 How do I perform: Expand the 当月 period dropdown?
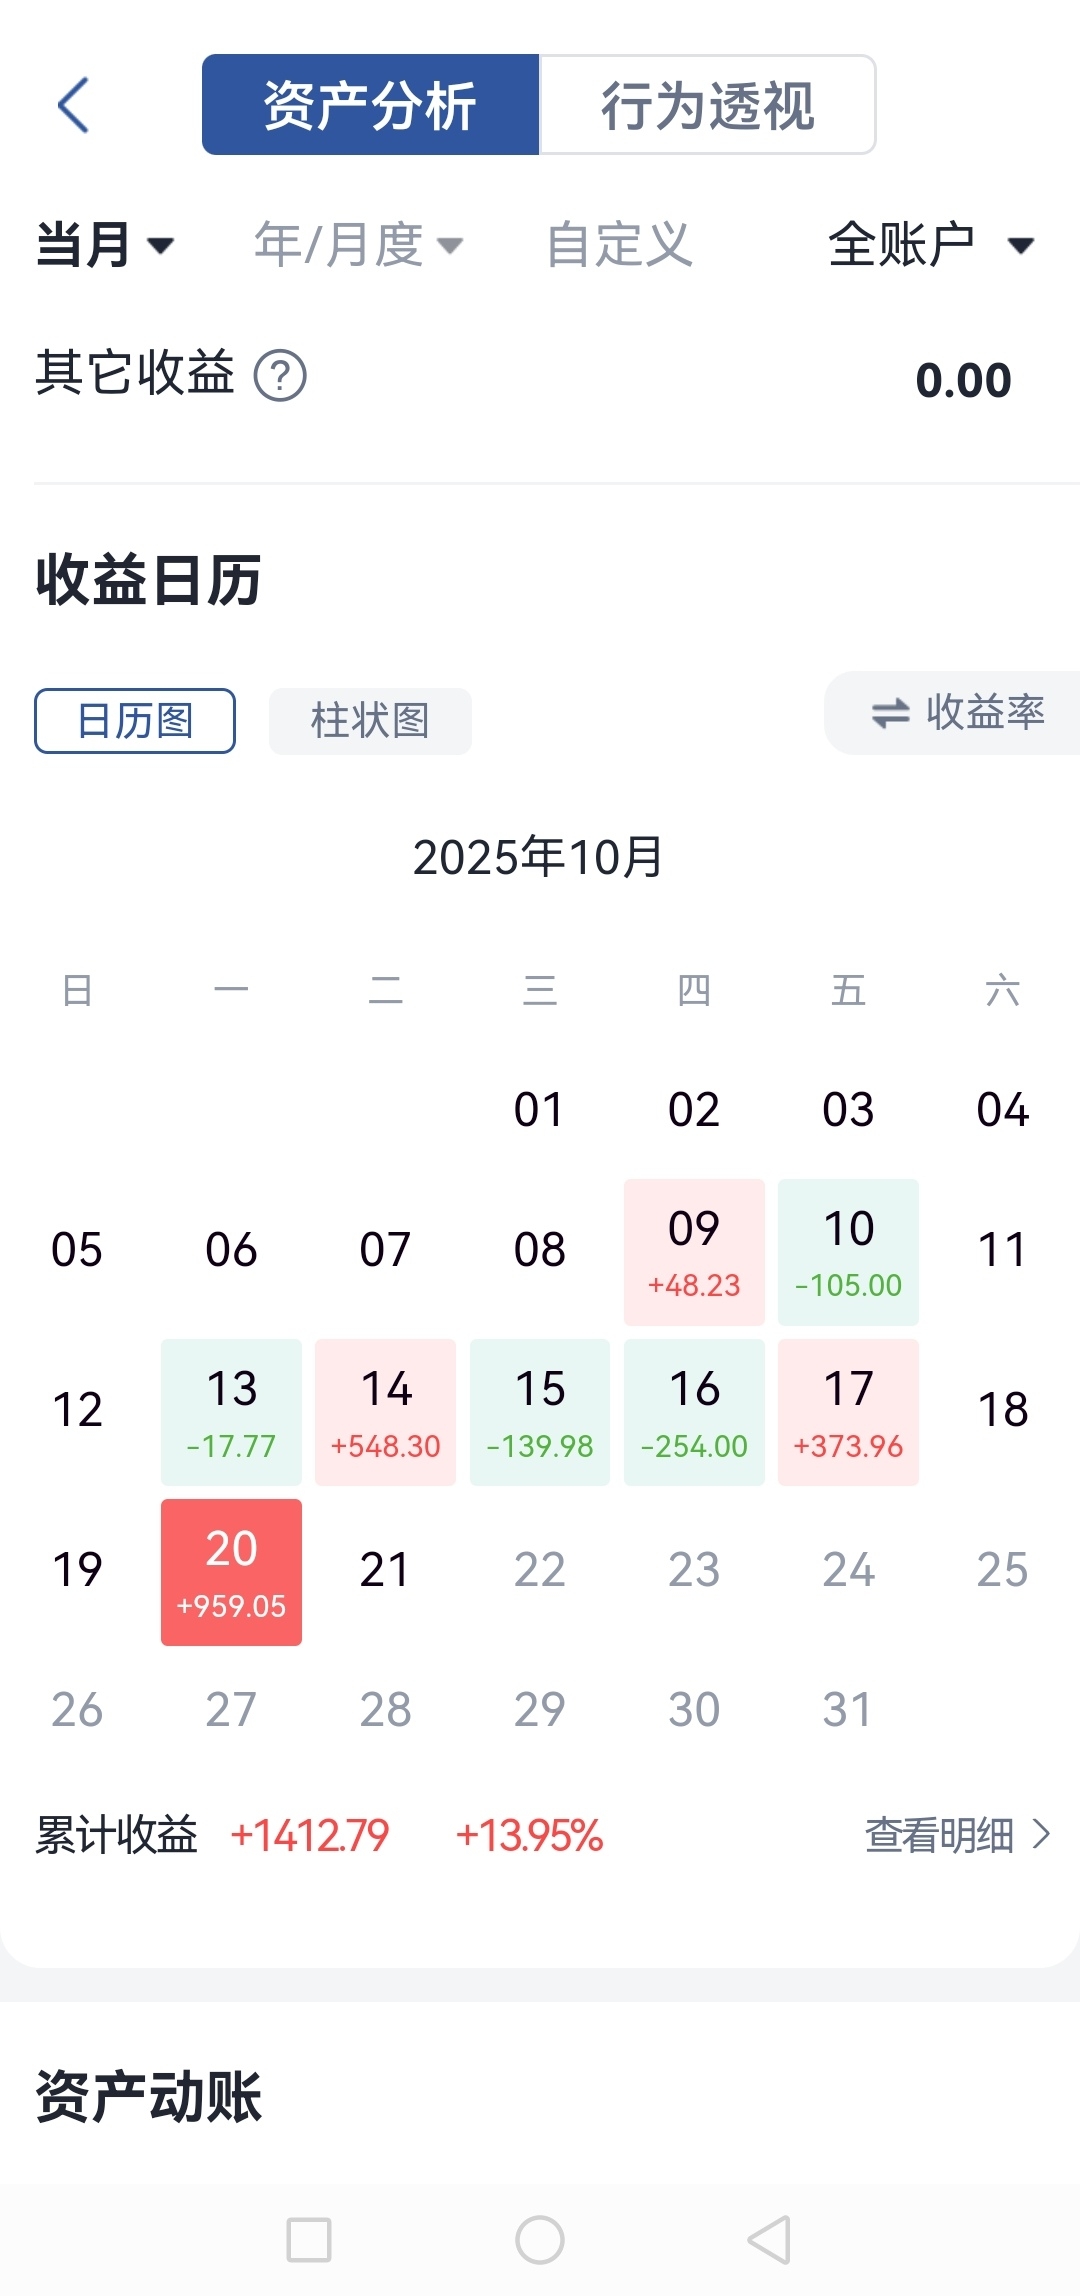[106, 245]
